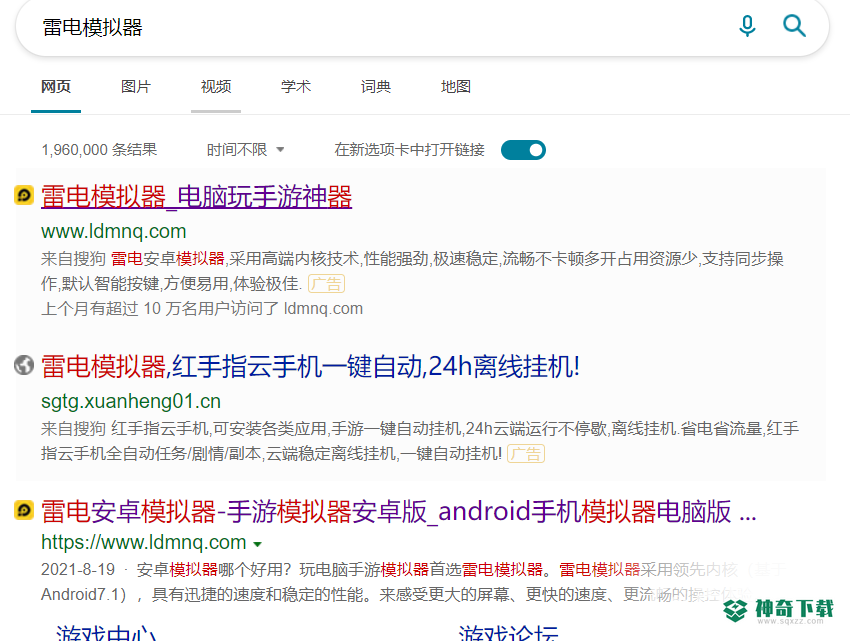Click the 广告 label under the 红手指 result

pyautogui.click(x=526, y=453)
